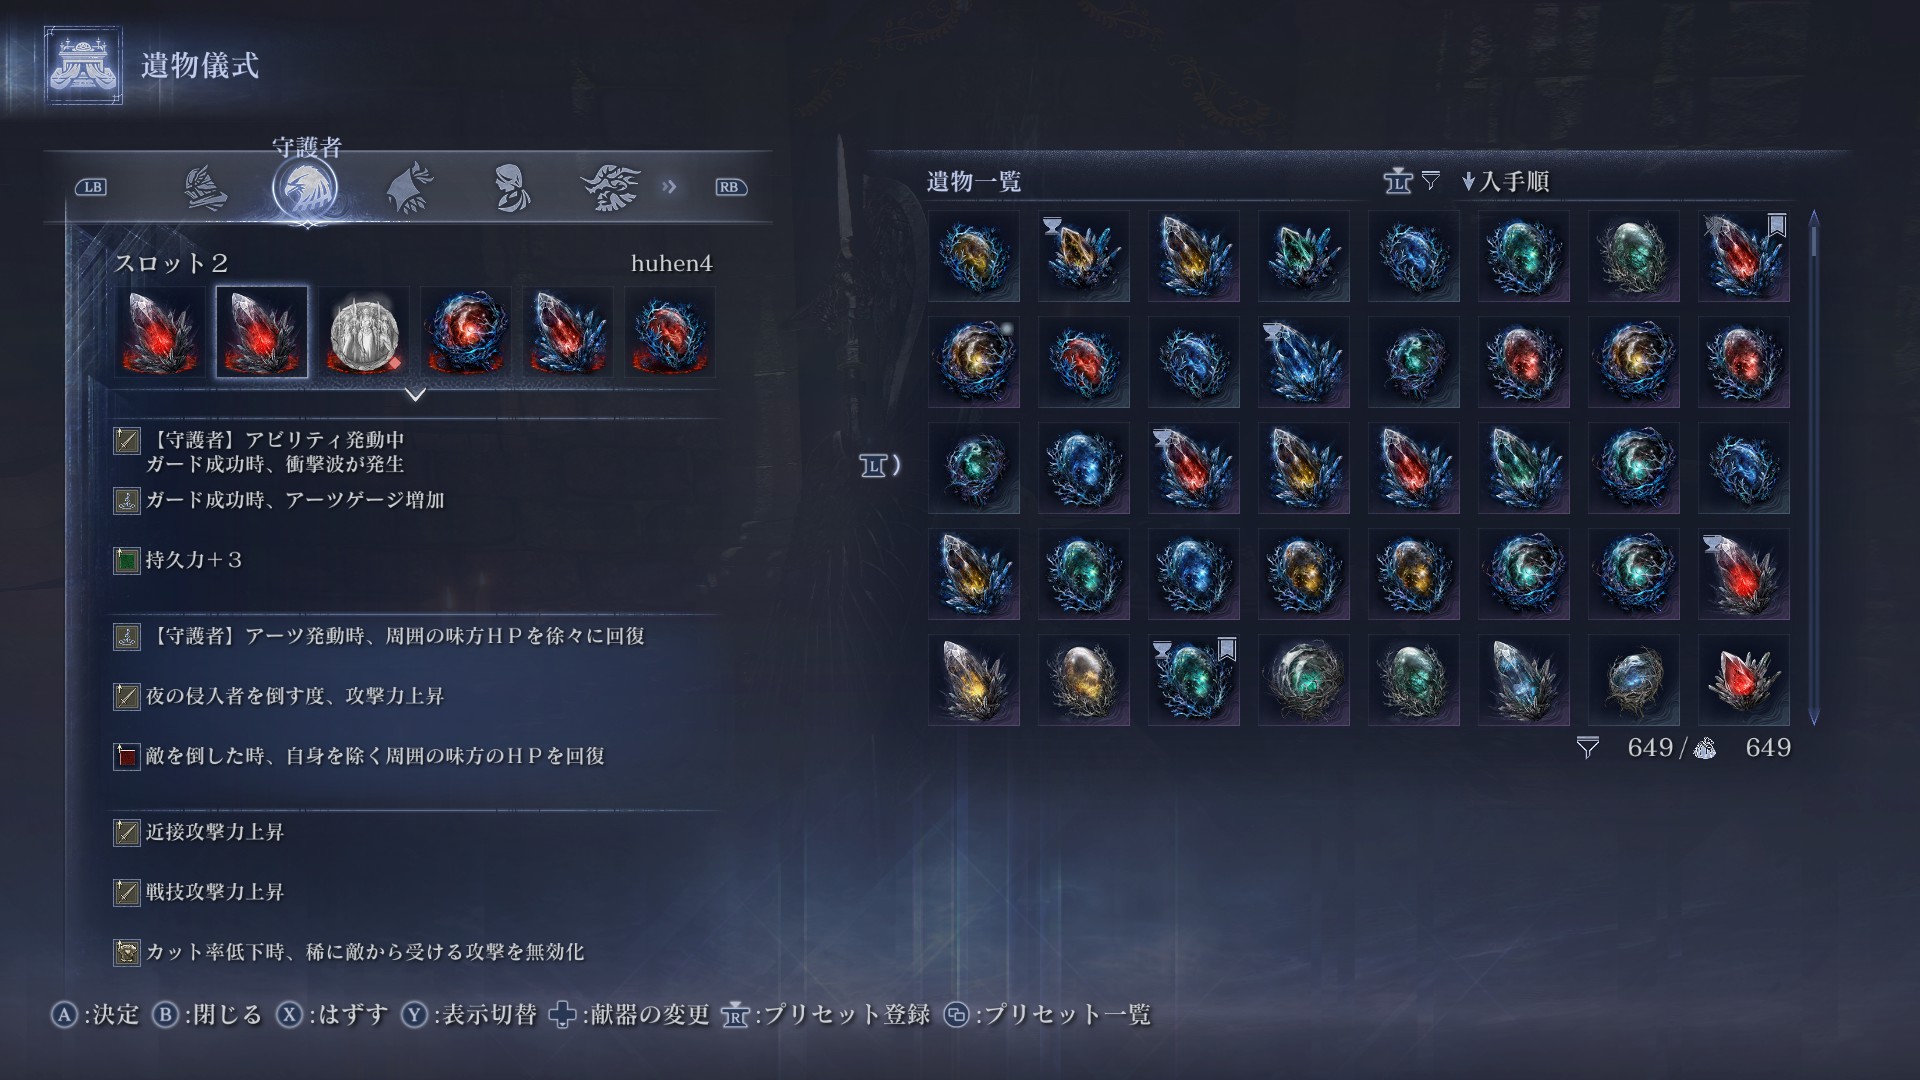
Task: Switch to previous character with LB
Action: click(91, 187)
